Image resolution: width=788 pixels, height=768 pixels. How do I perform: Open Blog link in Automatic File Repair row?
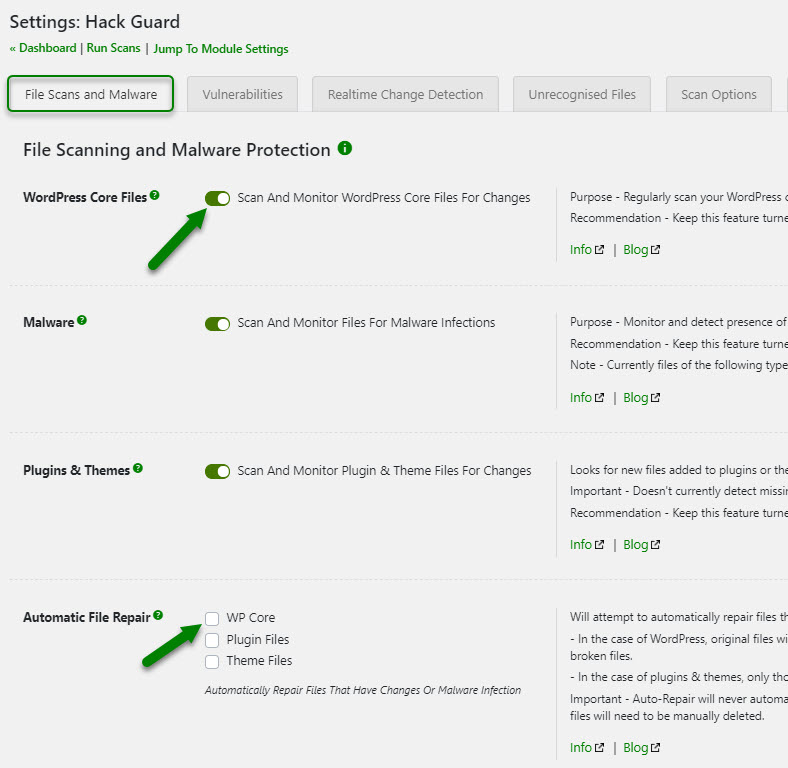641,747
